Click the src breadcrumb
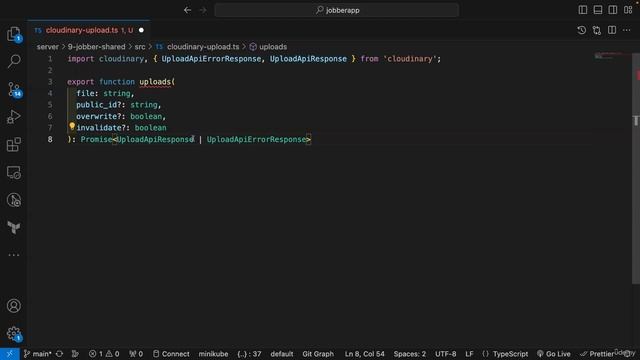Viewport: 640px width, 360px height. 140,47
